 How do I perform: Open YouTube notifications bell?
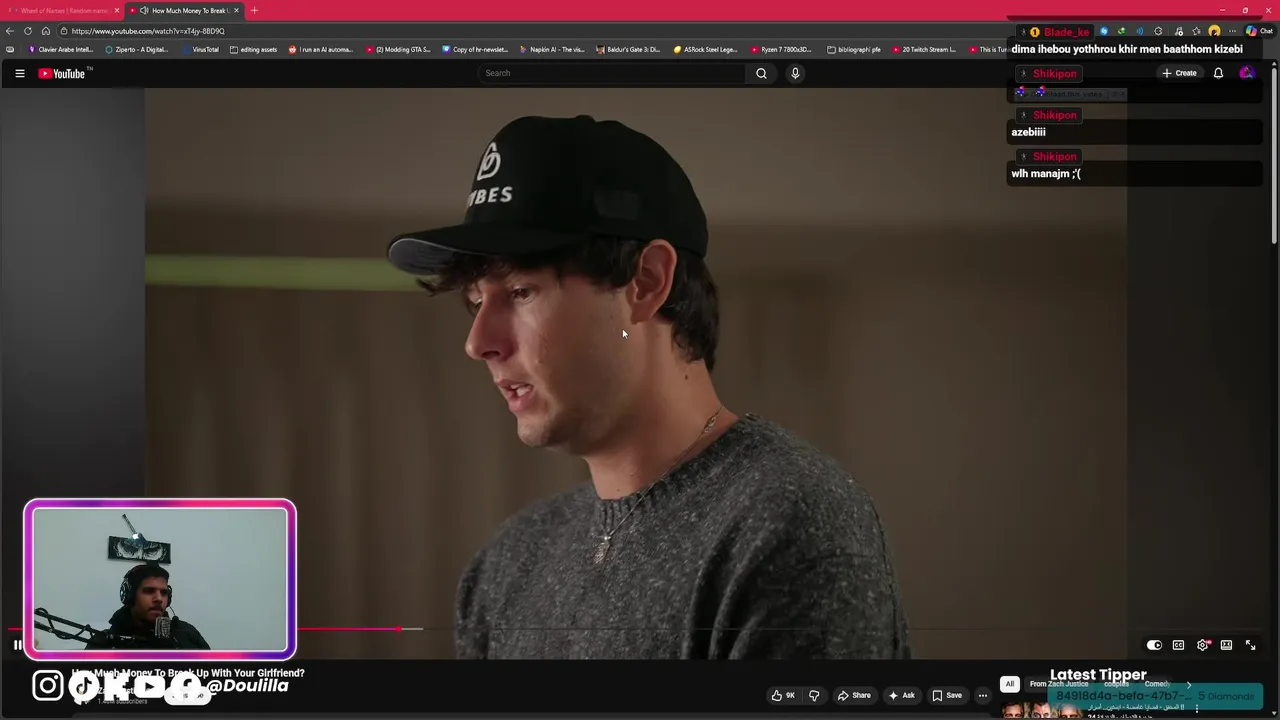(1218, 73)
